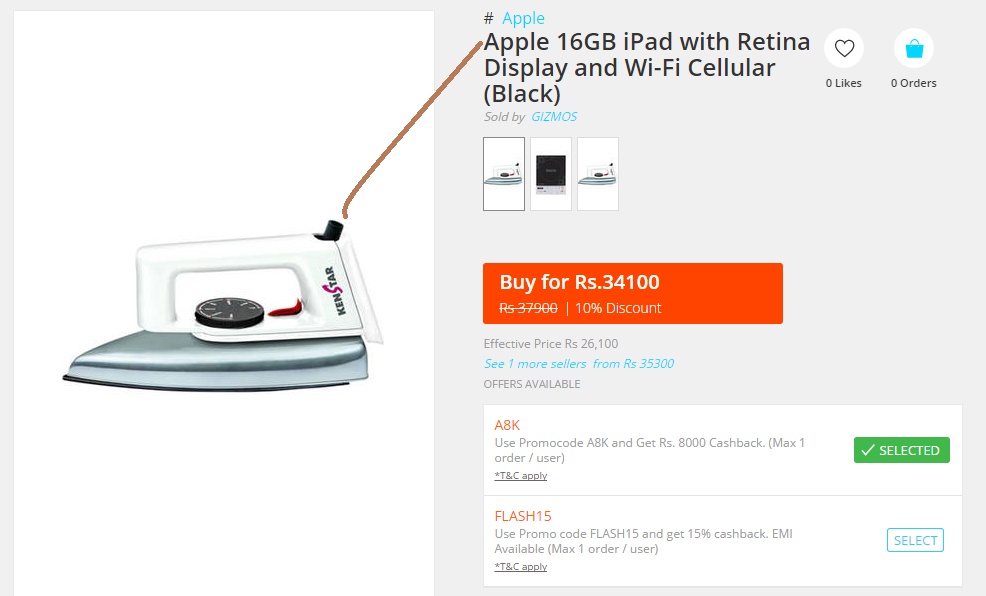986x596 pixels.
Task: Click the FLASH15 promo code title
Action: [x=523, y=516]
